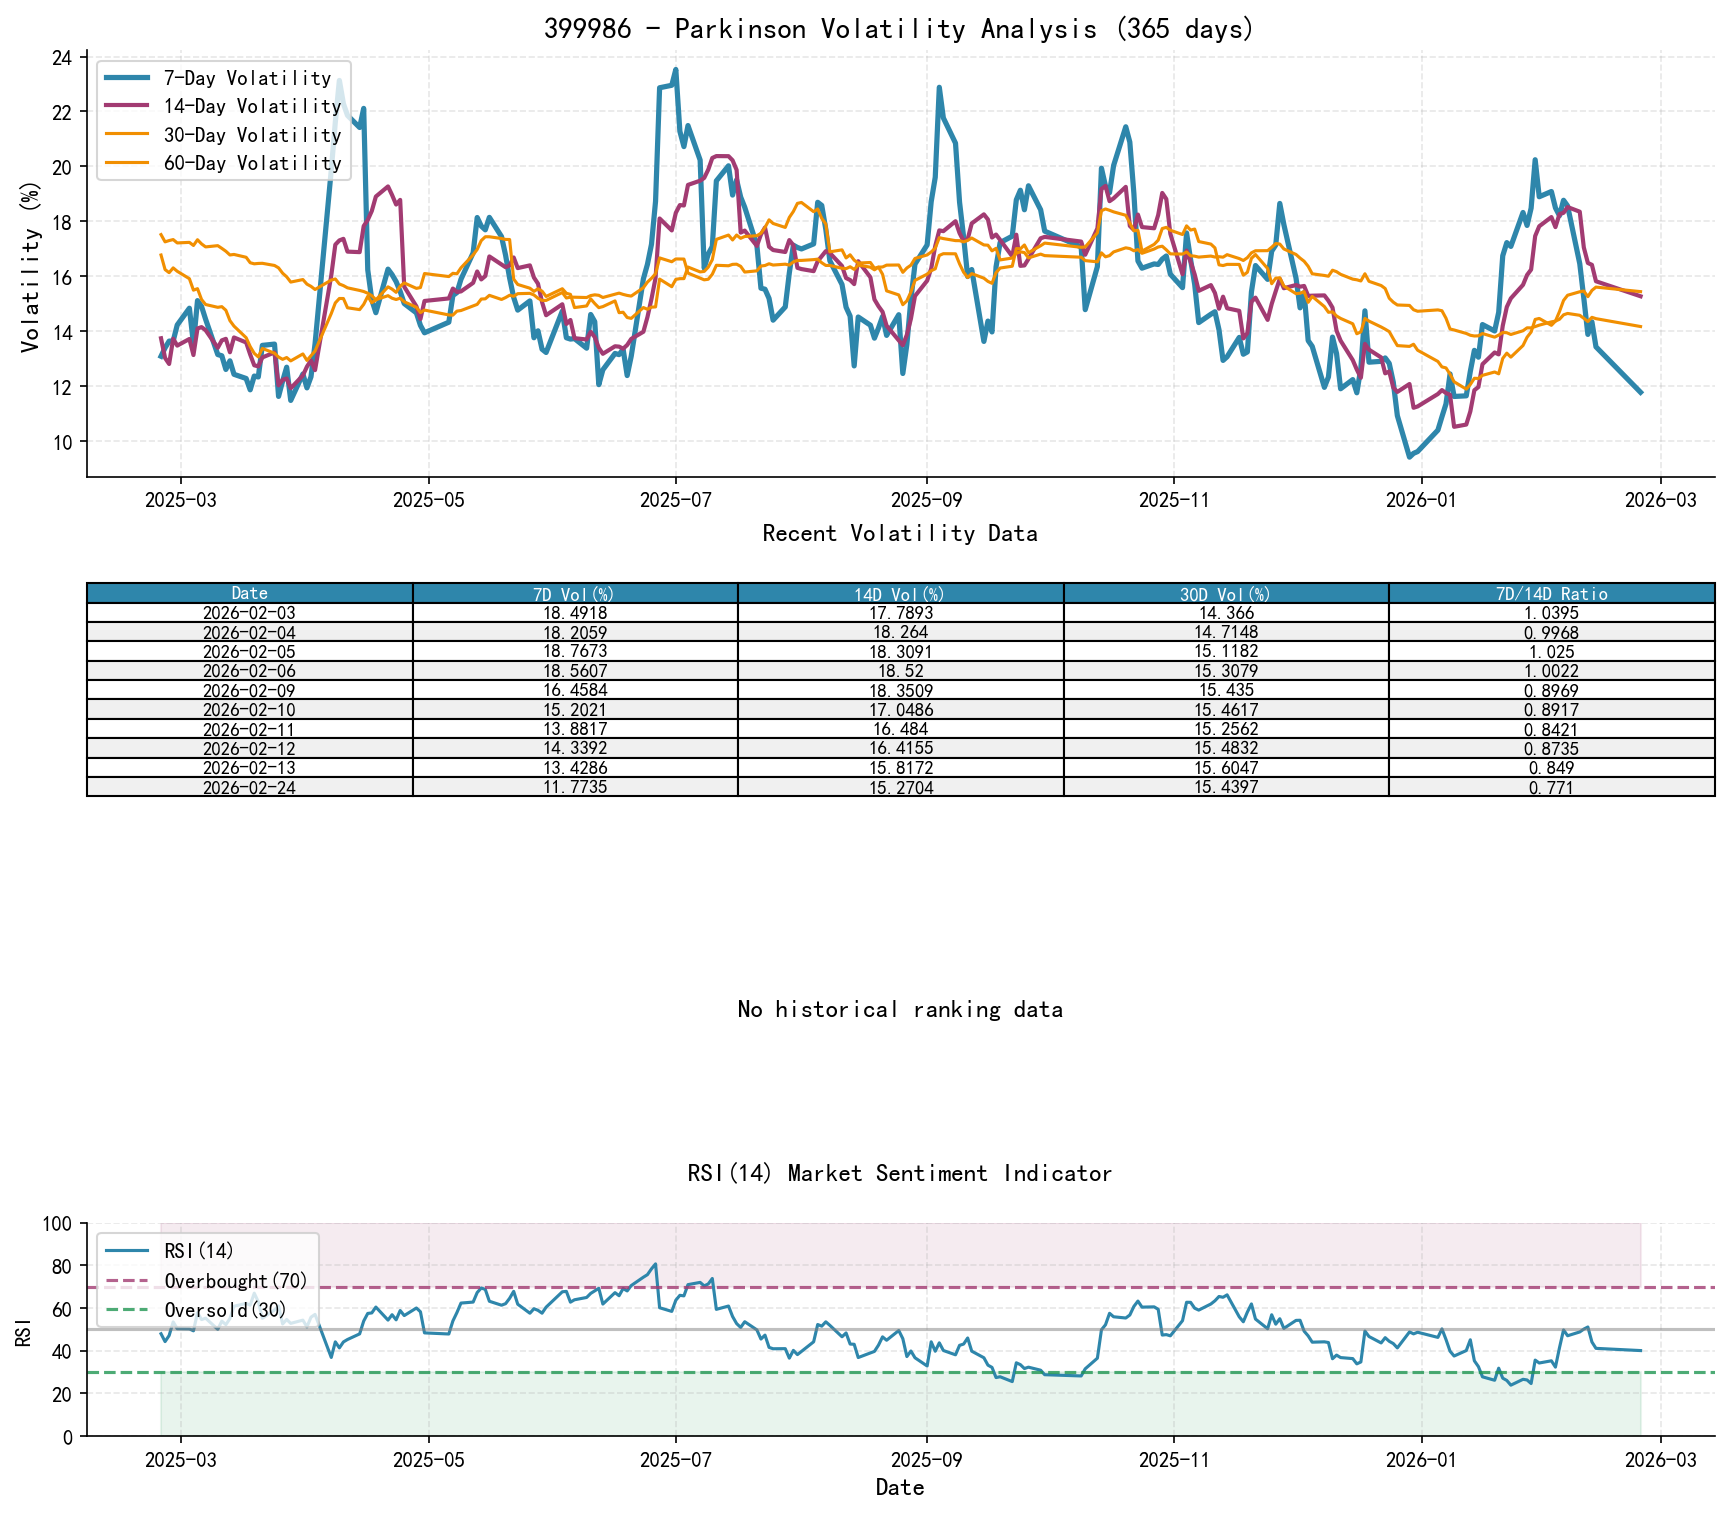The height and width of the screenshot is (1513, 1729).
Task: Click the No historical ranking data message
Action: tap(900, 1010)
